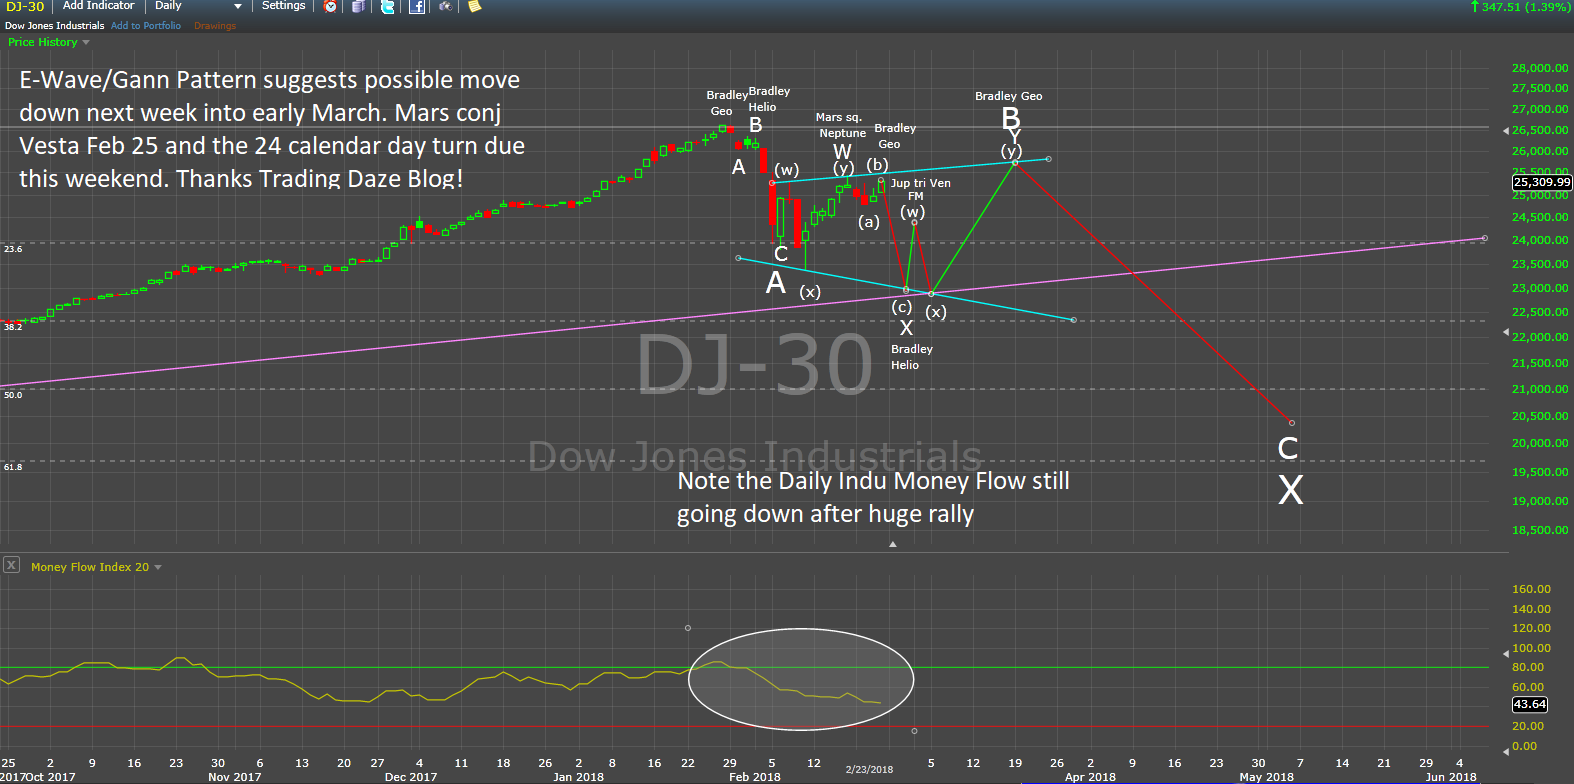Click the Apr 2018 label on time axis

(1090, 777)
